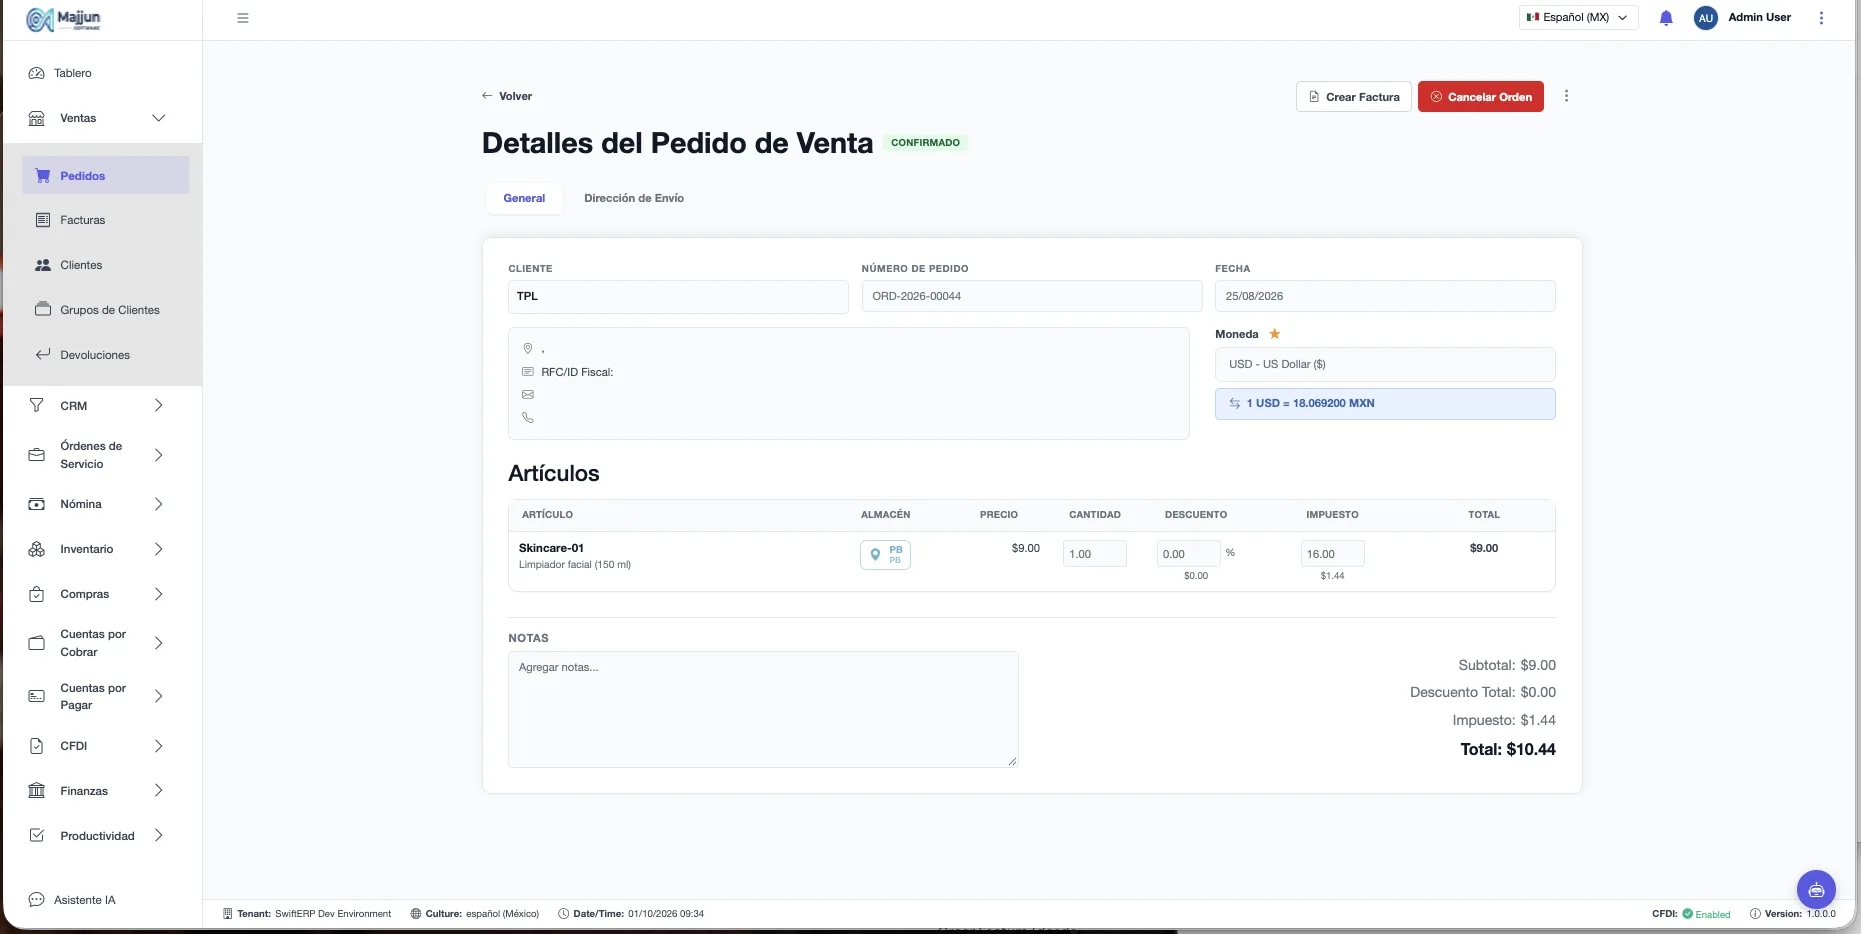Click the Impuesto field showing 16.00
Viewport: 1861px width, 934px height.
pyautogui.click(x=1332, y=554)
